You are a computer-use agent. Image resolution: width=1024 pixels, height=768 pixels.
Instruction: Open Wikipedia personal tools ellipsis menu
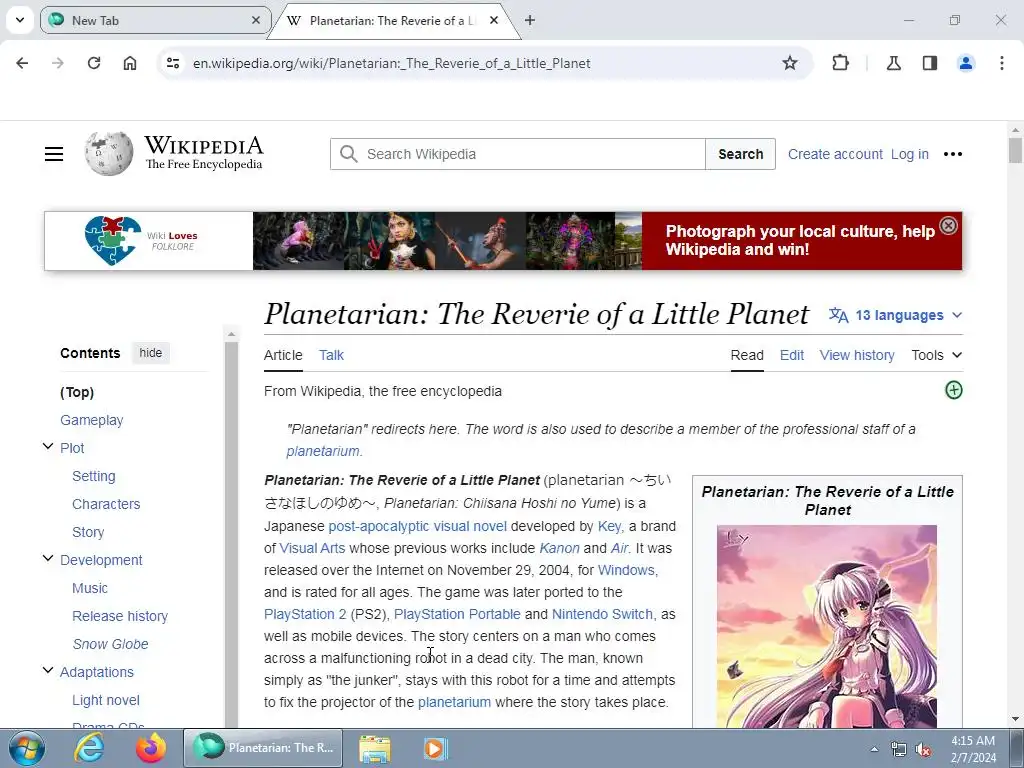click(953, 154)
